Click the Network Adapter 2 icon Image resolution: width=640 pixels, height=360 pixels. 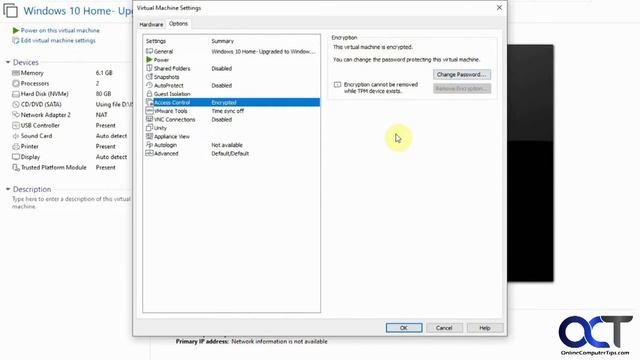(16, 115)
